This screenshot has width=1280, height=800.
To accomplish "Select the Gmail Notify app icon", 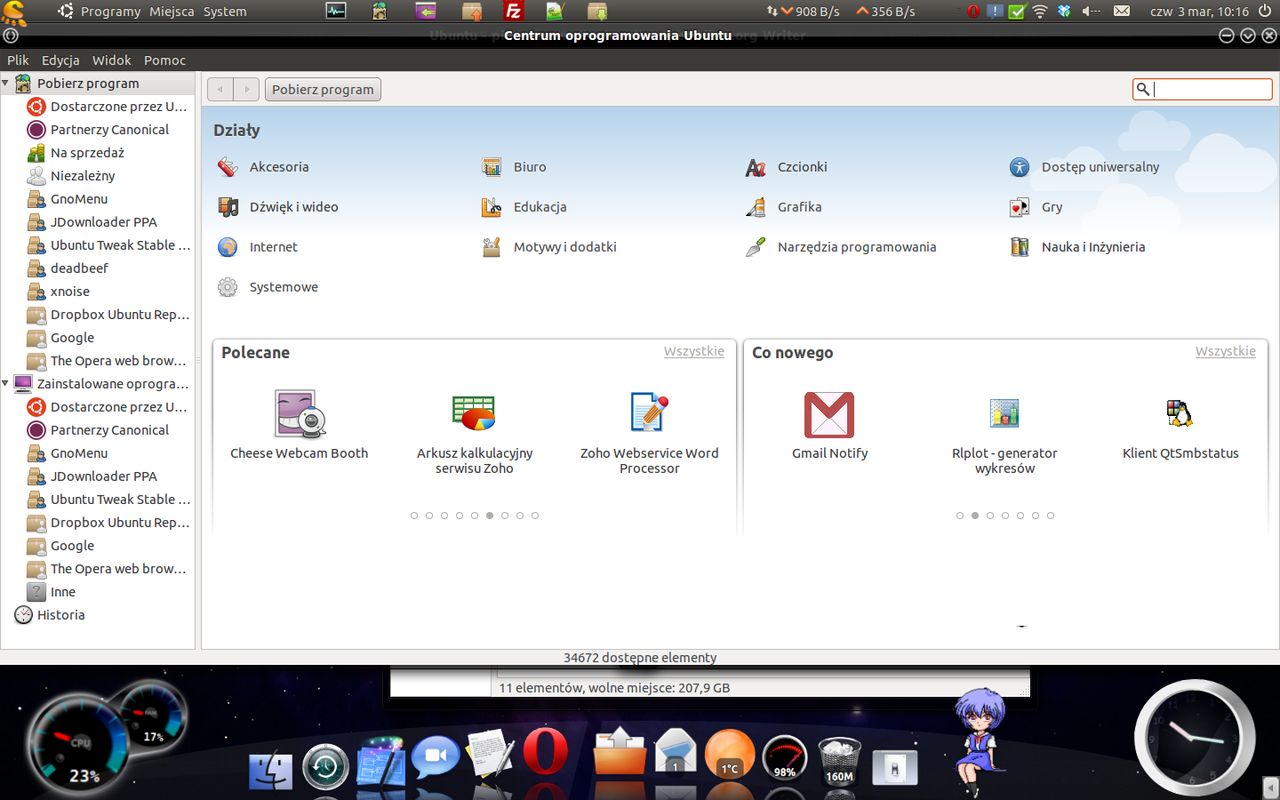I will click(x=829, y=414).
